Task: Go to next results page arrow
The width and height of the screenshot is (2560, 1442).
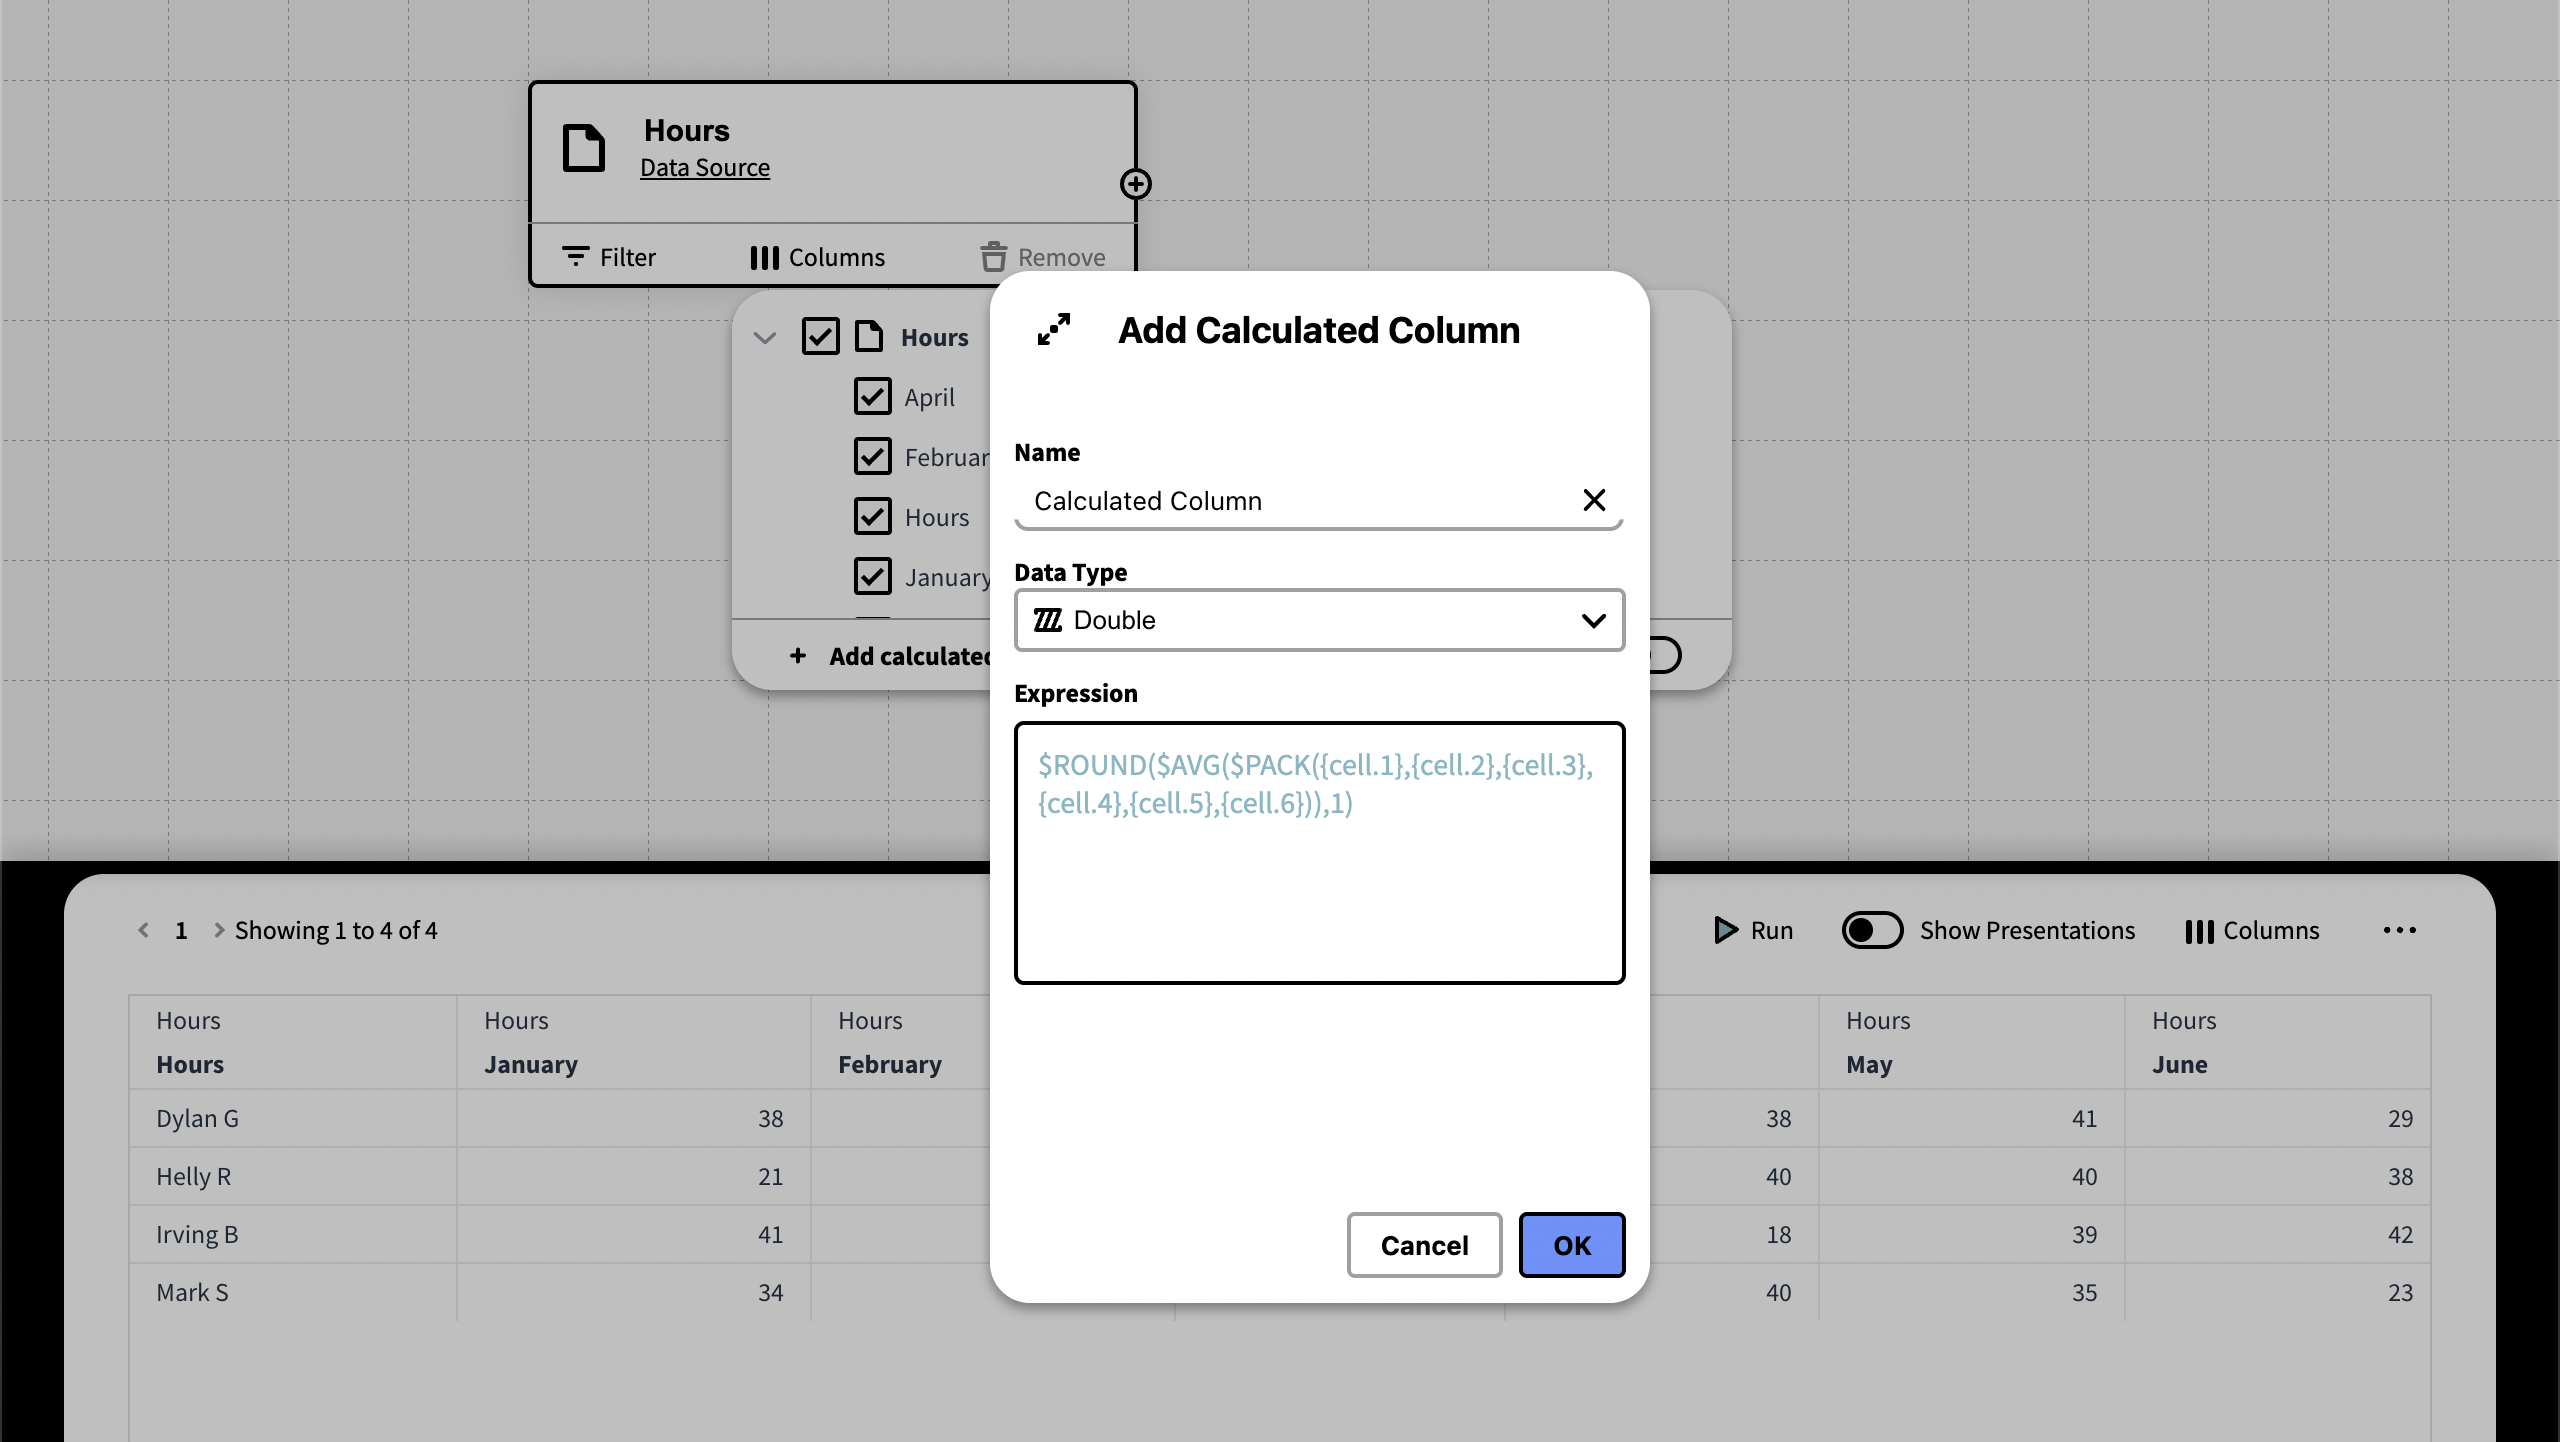Action: coord(218,930)
